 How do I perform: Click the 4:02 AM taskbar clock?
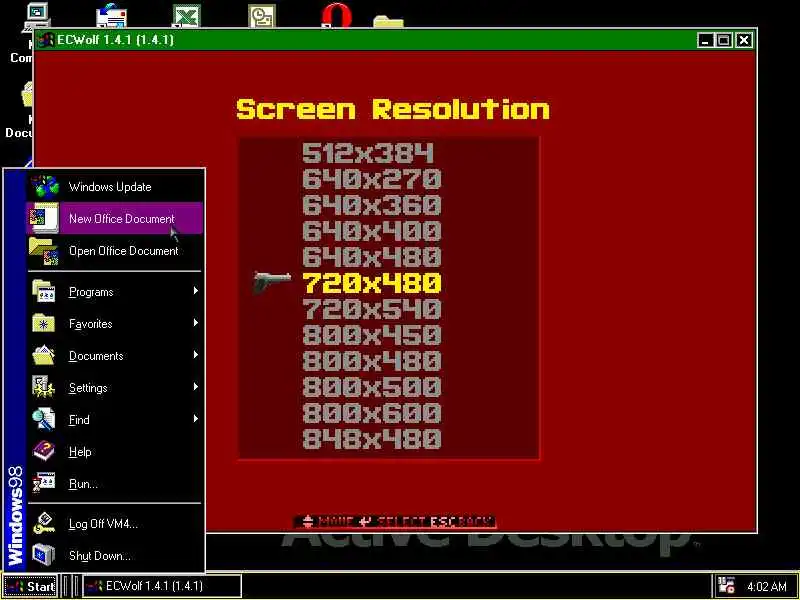click(x=767, y=586)
